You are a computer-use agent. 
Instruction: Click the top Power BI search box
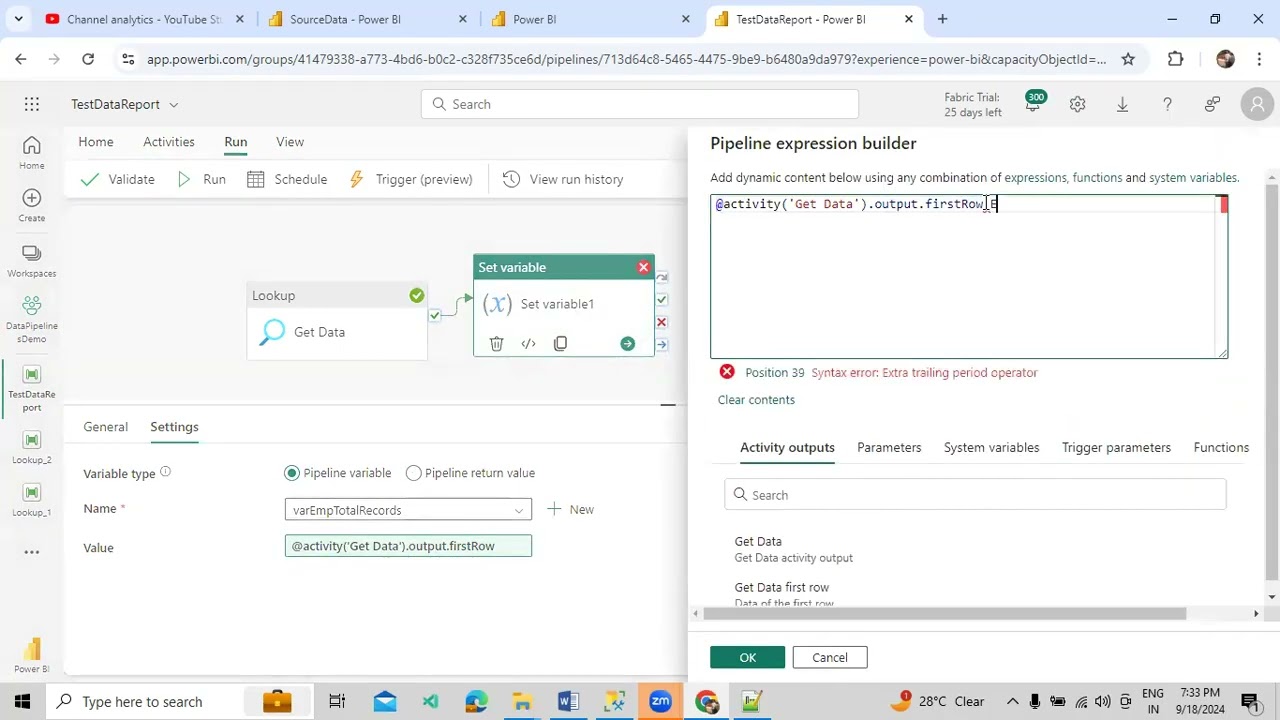640,104
